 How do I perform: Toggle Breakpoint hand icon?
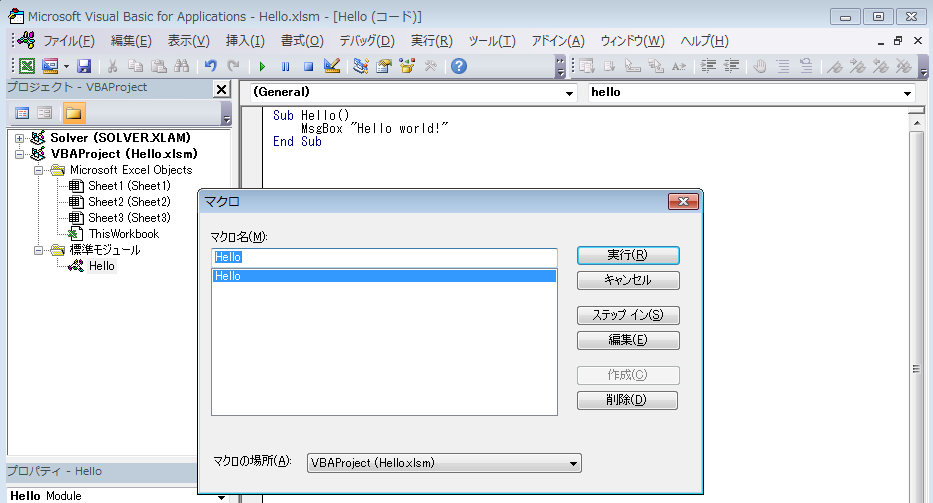point(760,66)
